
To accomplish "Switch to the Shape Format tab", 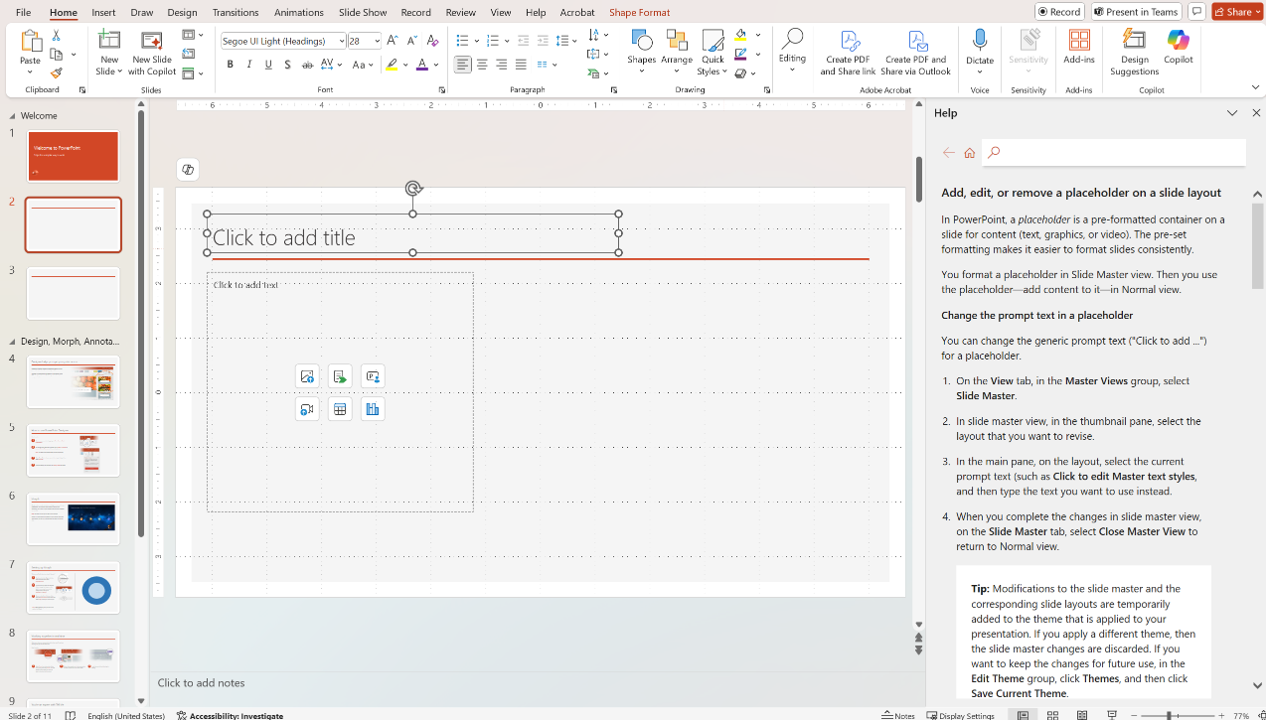I will pos(639,12).
